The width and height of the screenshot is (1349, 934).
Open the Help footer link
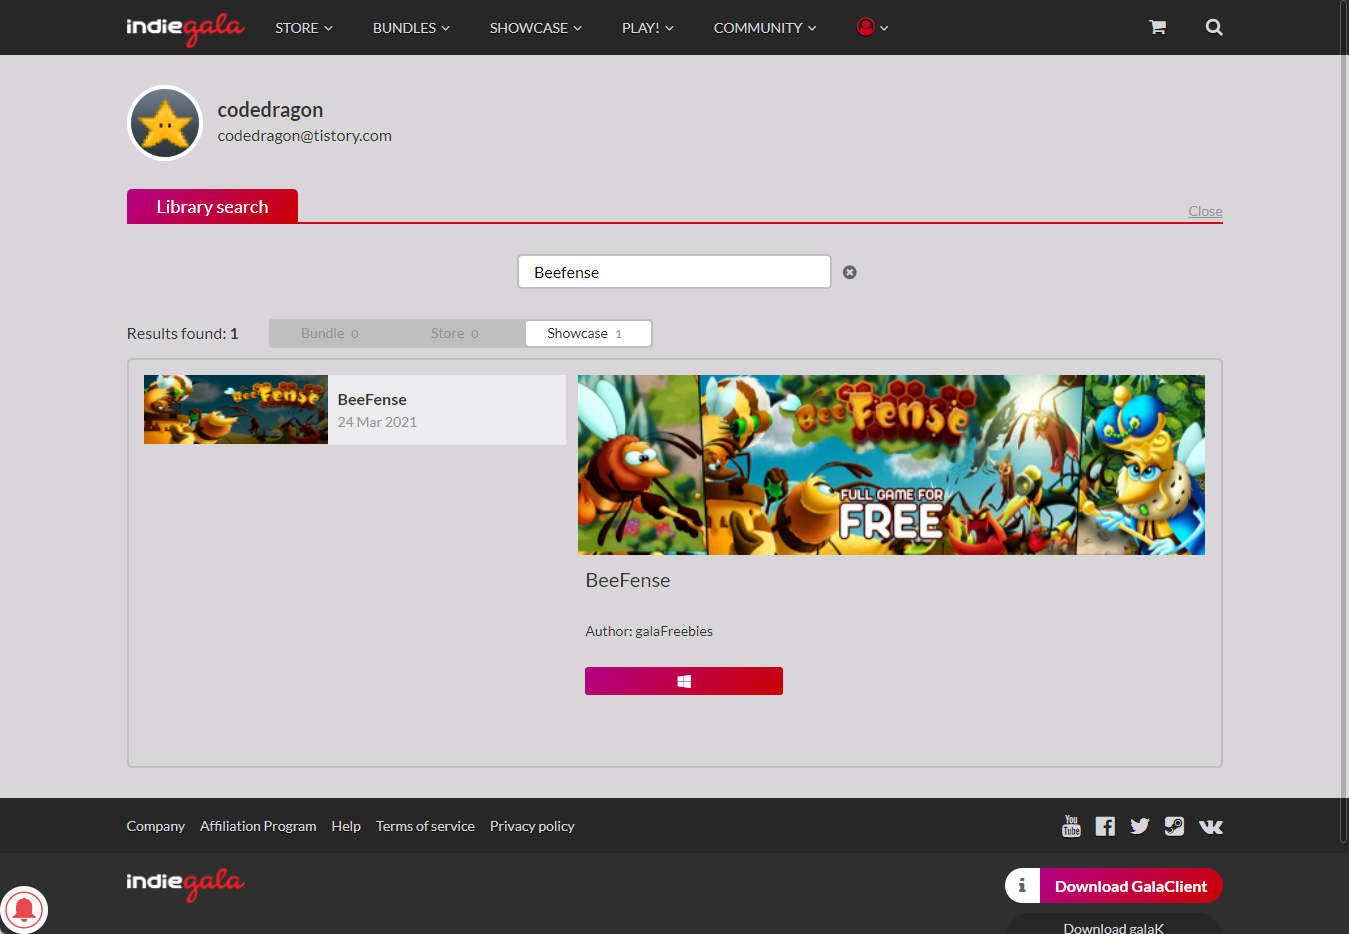[346, 826]
